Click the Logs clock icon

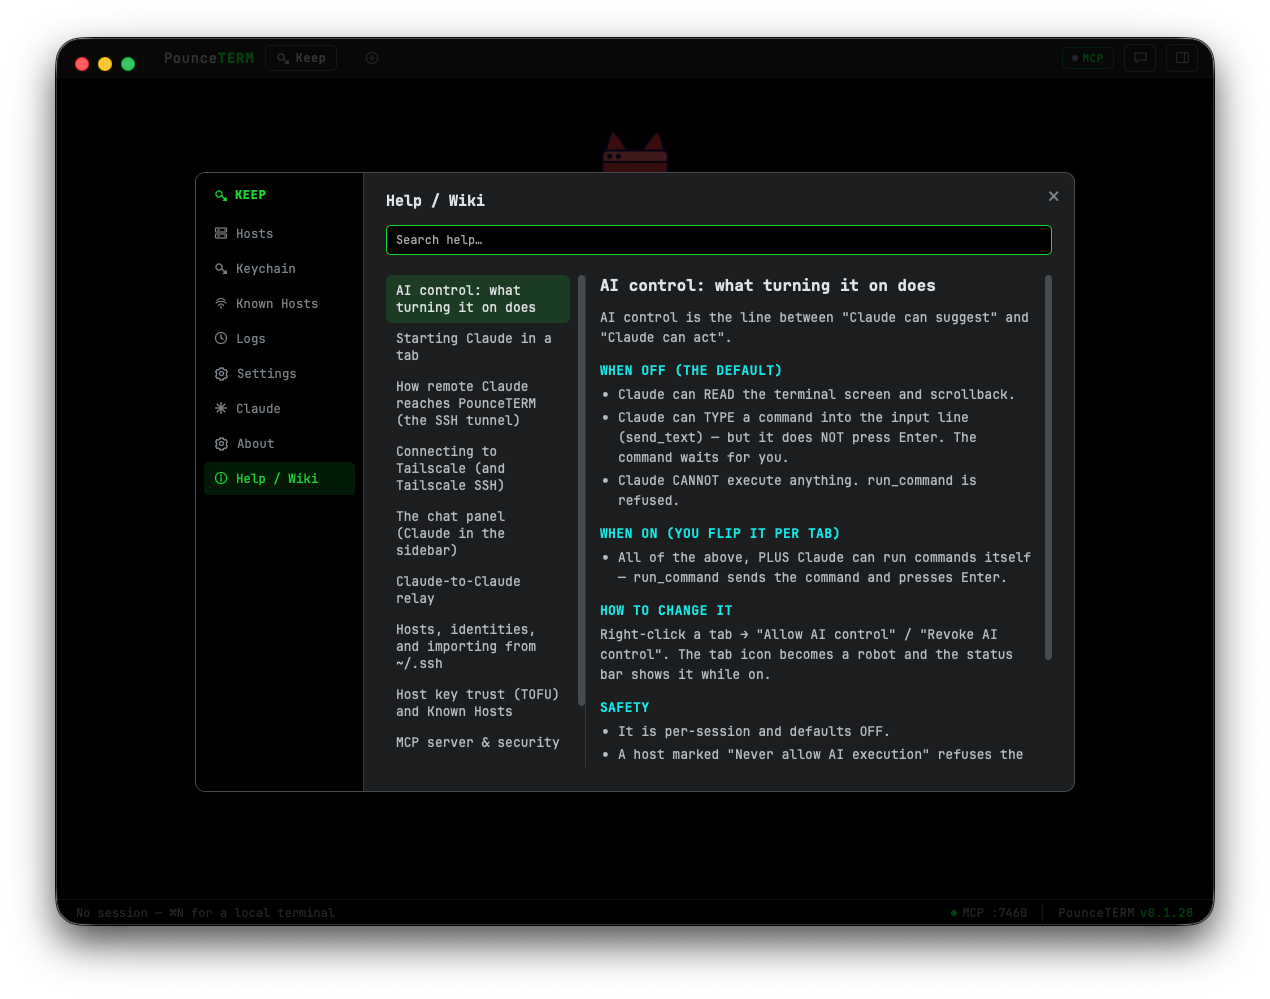pyautogui.click(x=221, y=338)
